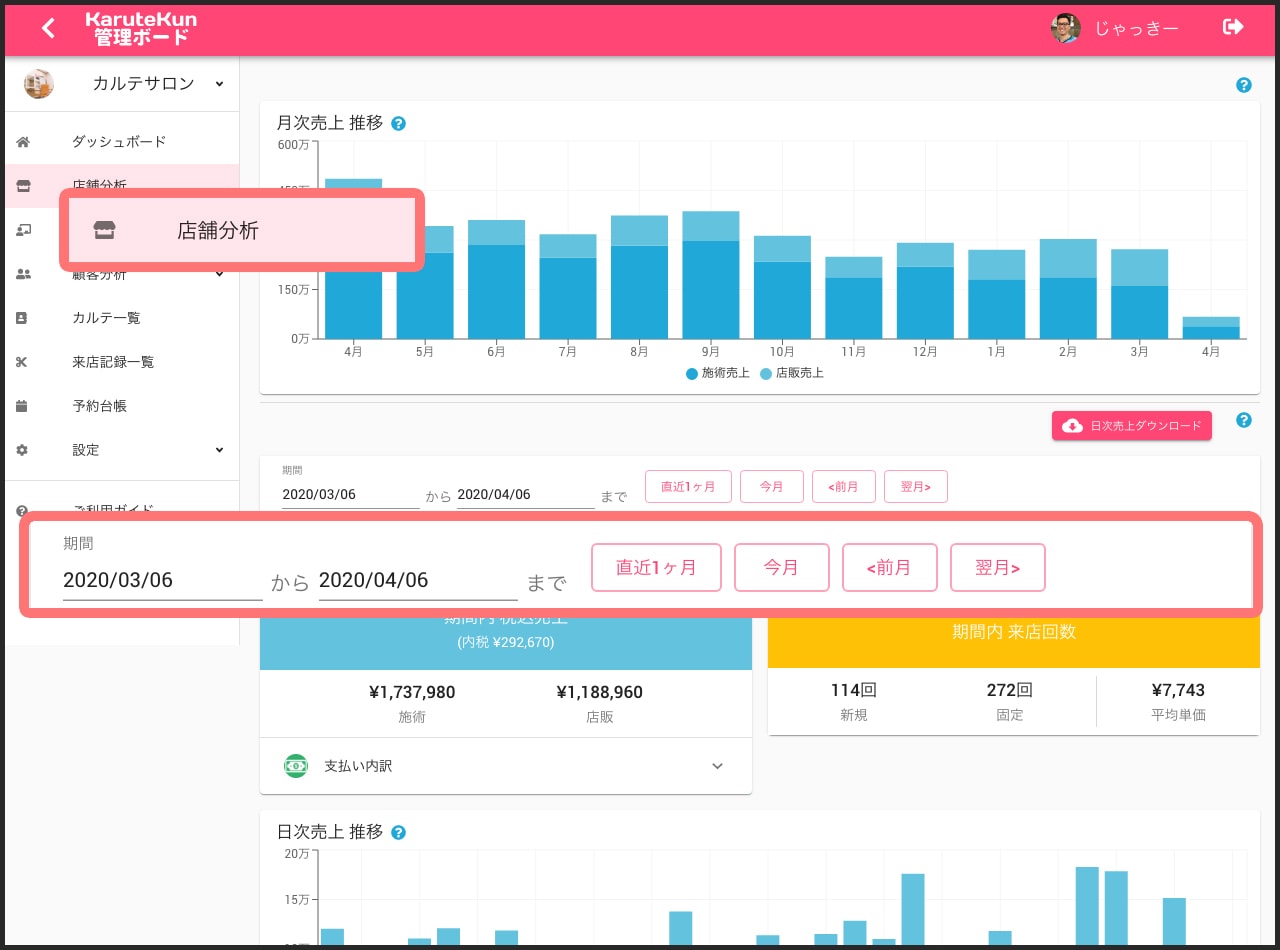The height and width of the screenshot is (950, 1280).
Task: Click the help icon beside 日次売上 推移
Action: coord(398,833)
